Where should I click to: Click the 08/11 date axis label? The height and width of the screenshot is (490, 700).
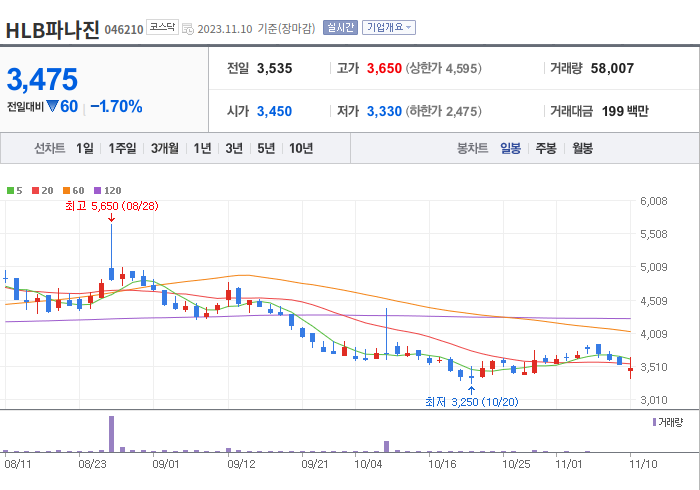pos(18,464)
